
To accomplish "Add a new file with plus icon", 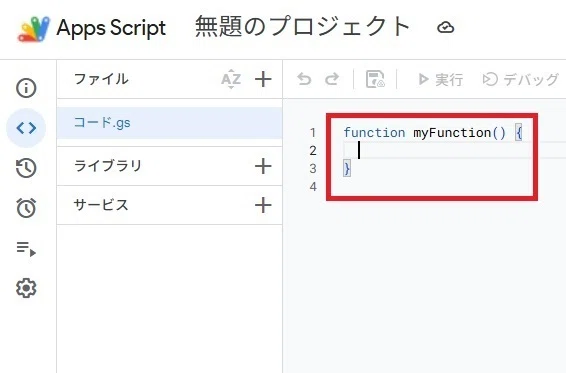I will coord(263,79).
